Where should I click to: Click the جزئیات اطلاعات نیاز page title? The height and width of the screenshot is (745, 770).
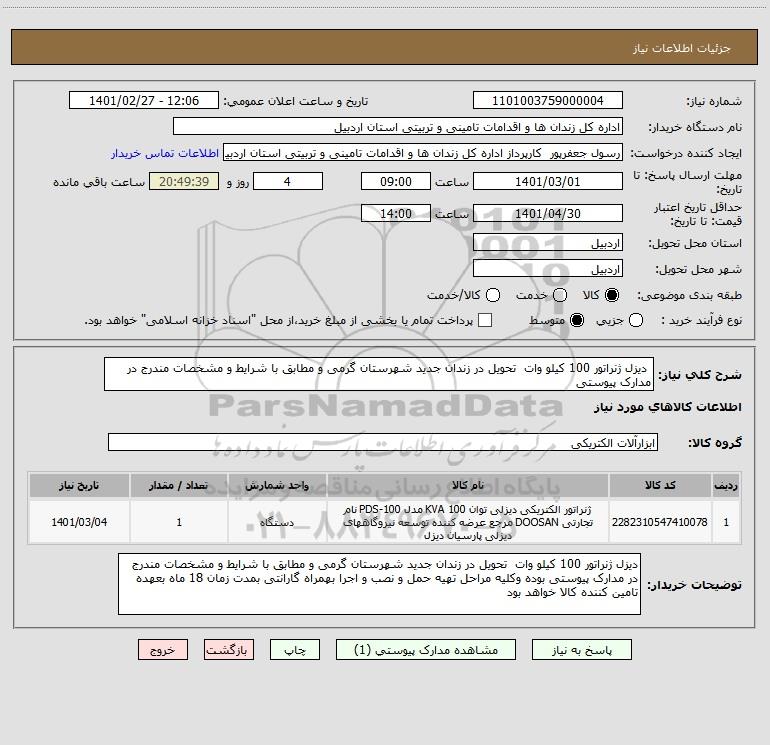click(681, 48)
